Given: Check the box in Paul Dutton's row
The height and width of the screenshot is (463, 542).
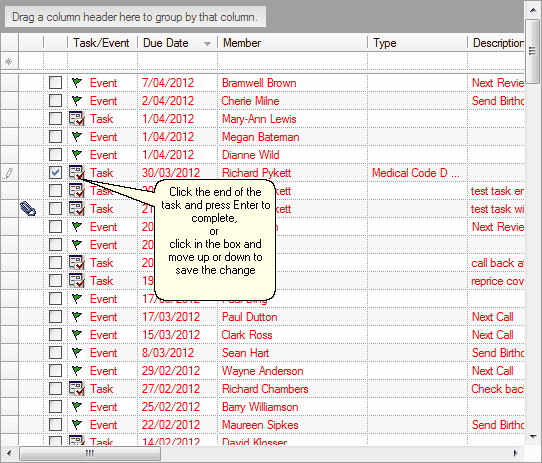Looking at the screenshot, I should [x=55, y=316].
